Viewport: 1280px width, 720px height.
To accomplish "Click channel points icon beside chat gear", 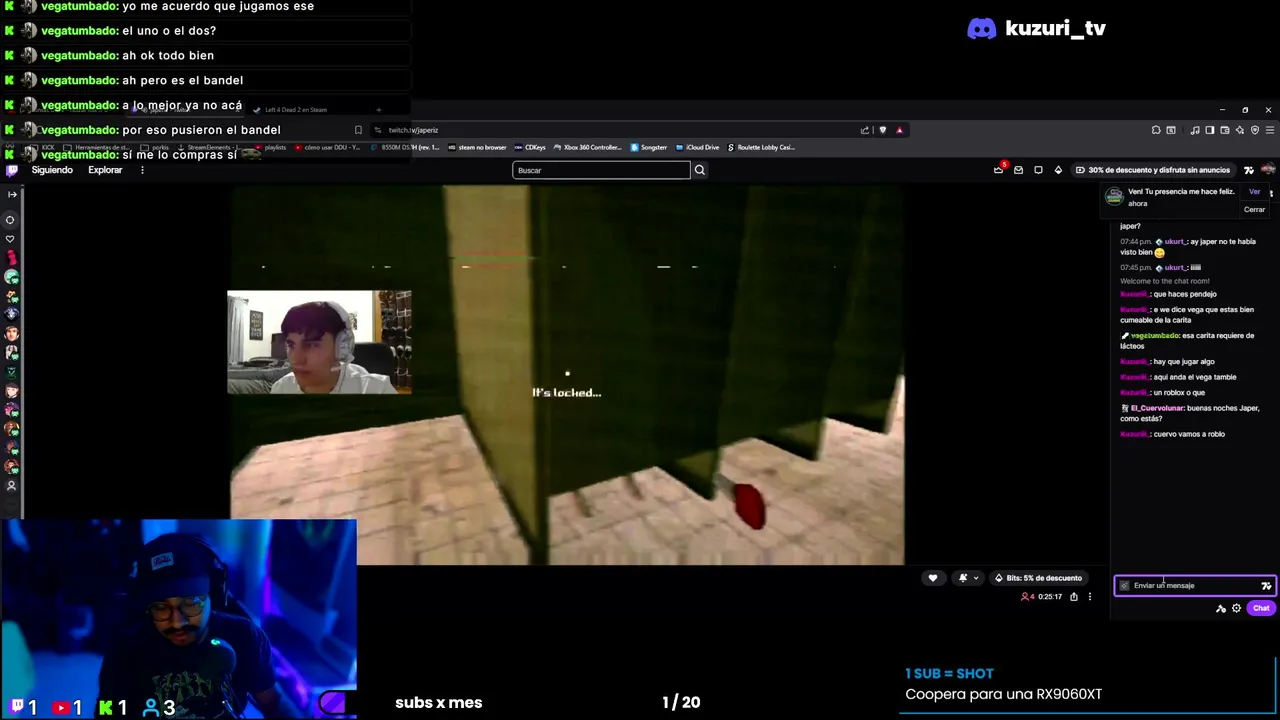I will (1221, 609).
